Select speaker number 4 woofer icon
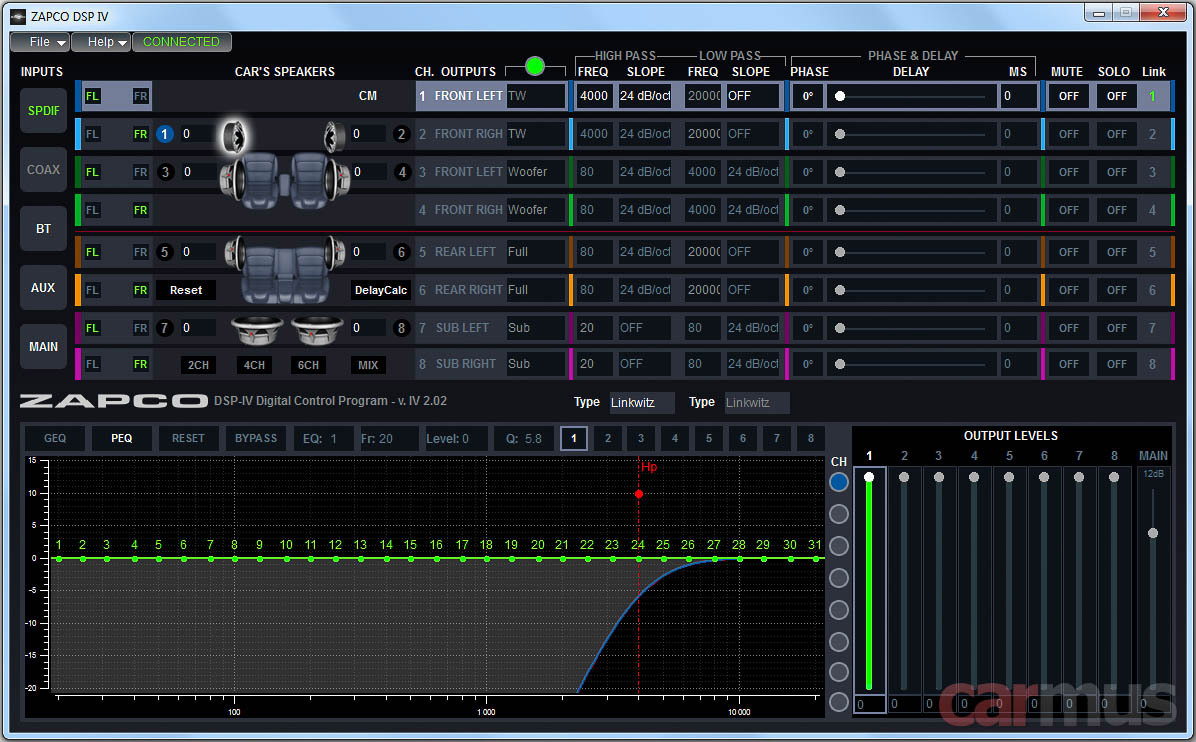Viewport: 1196px width, 742px height. [402, 172]
